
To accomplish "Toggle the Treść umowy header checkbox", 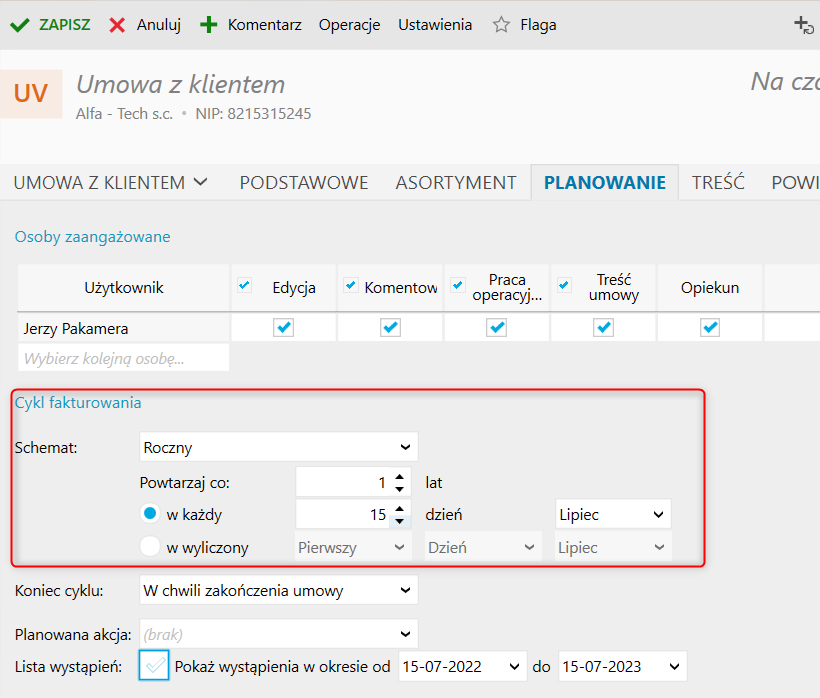I will tap(564, 285).
